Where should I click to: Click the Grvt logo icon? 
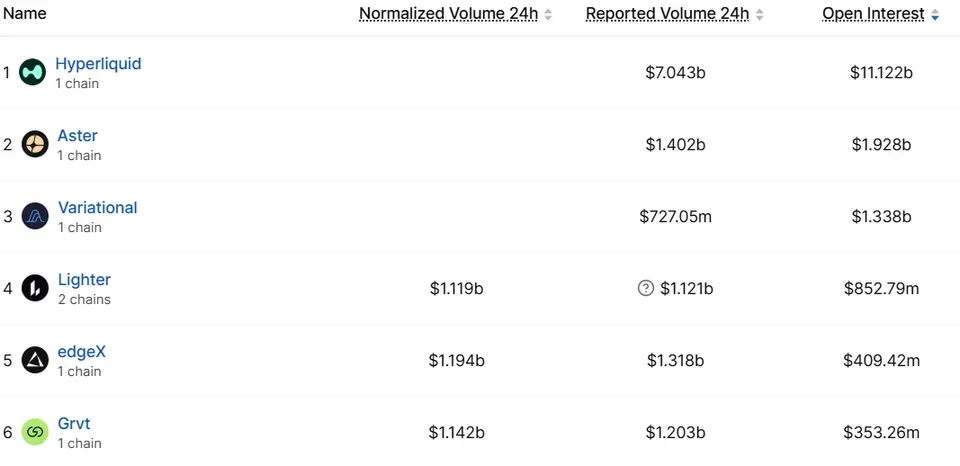(x=35, y=432)
